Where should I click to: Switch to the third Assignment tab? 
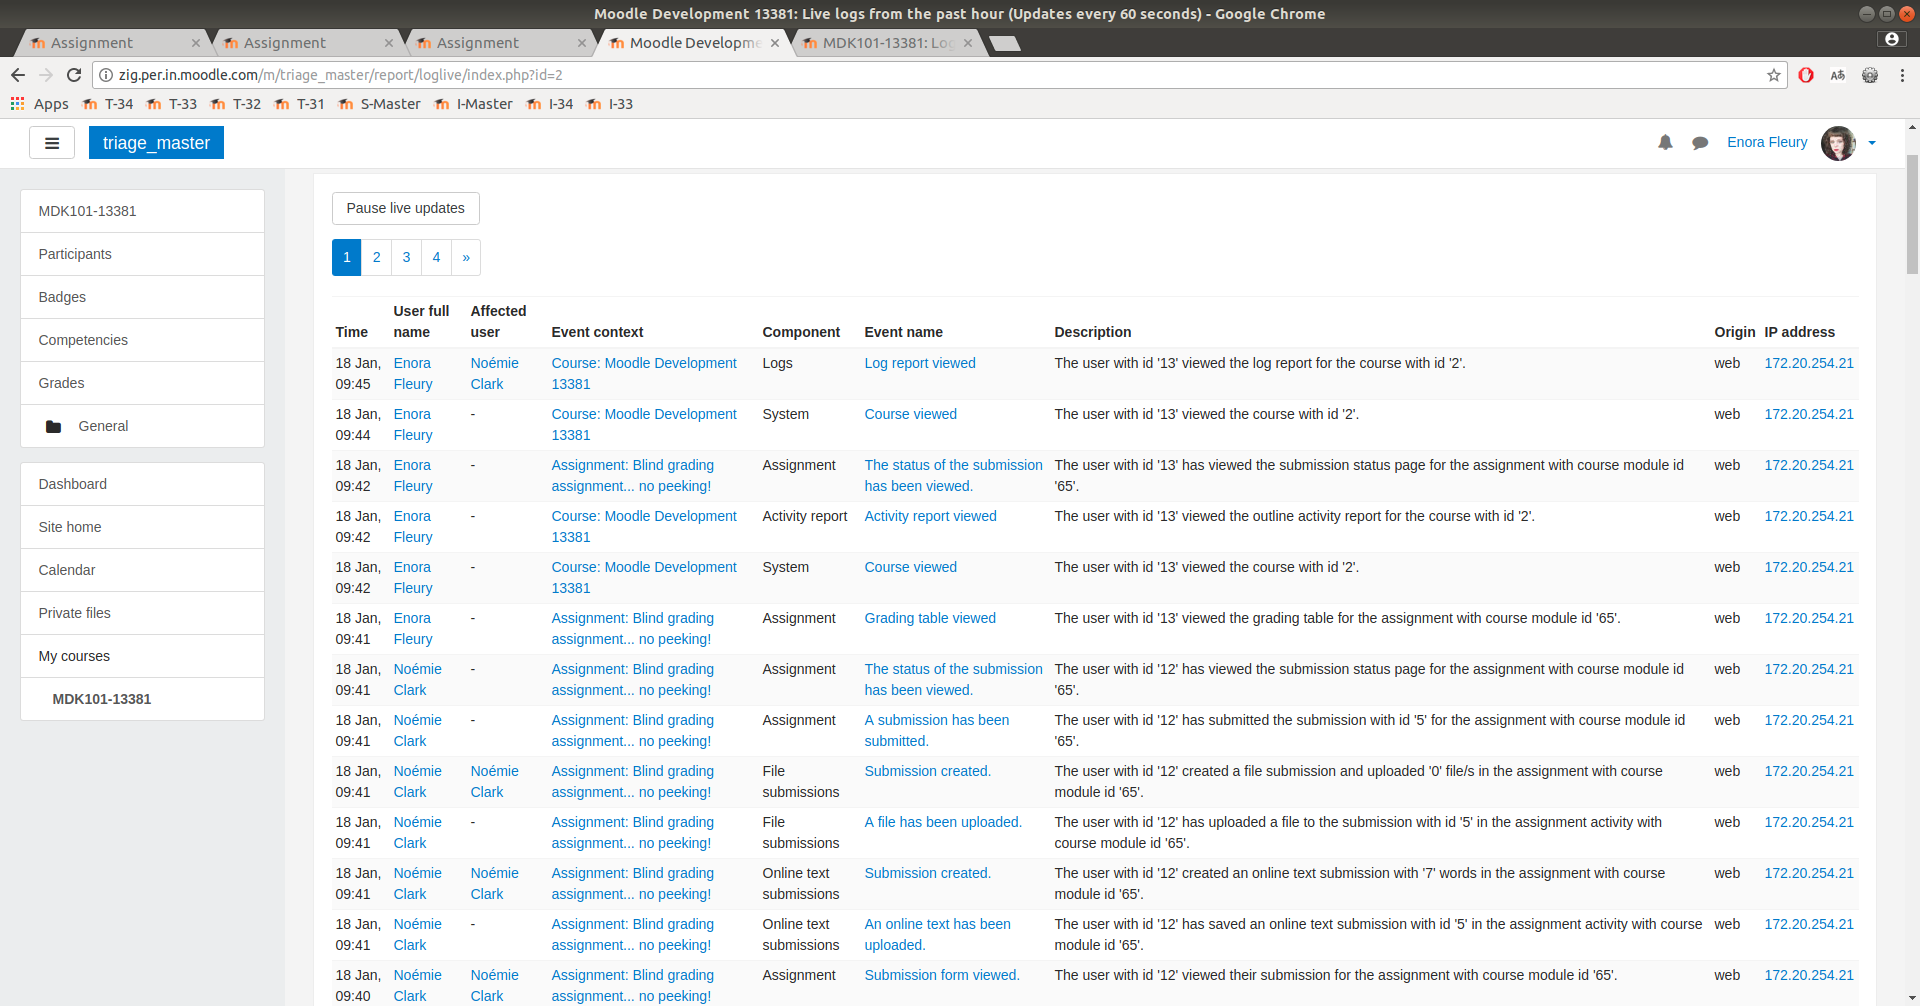click(x=497, y=43)
